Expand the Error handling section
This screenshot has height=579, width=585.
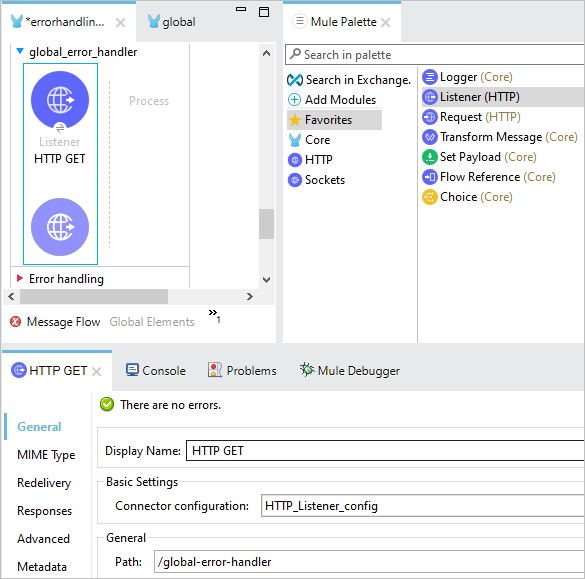tap(20, 278)
